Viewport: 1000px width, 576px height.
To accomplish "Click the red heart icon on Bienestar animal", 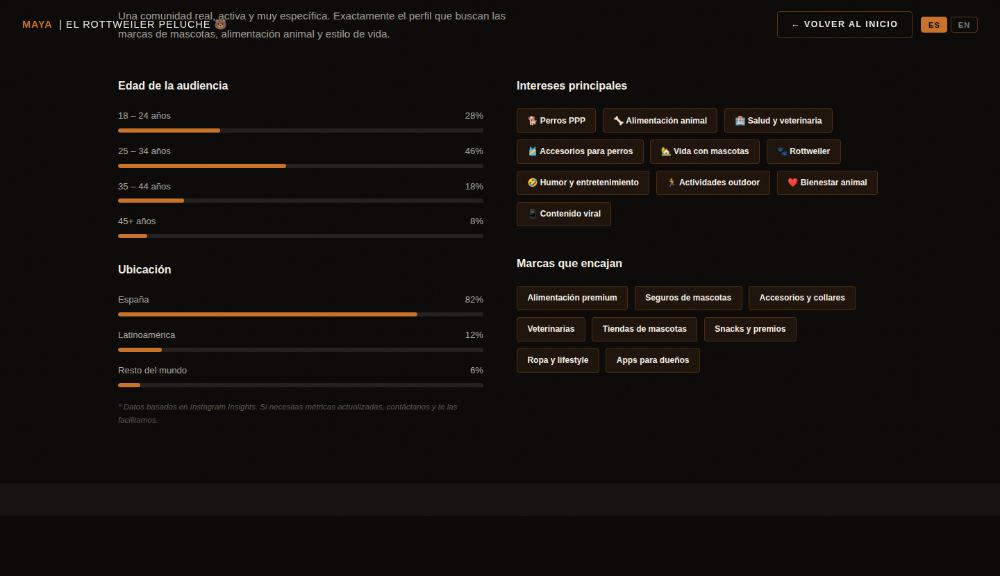I will click(x=792, y=182).
